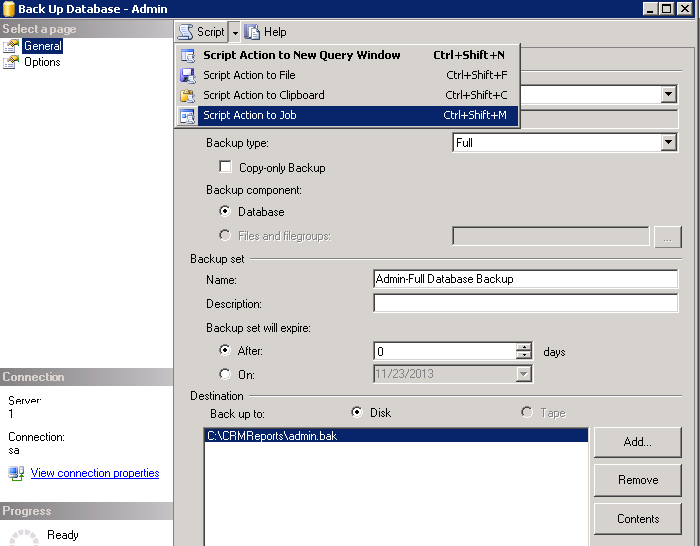Image resolution: width=700 pixels, height=546 pixels.
Task: Choose Script Action to Clipboard
Action: [348, 95]
